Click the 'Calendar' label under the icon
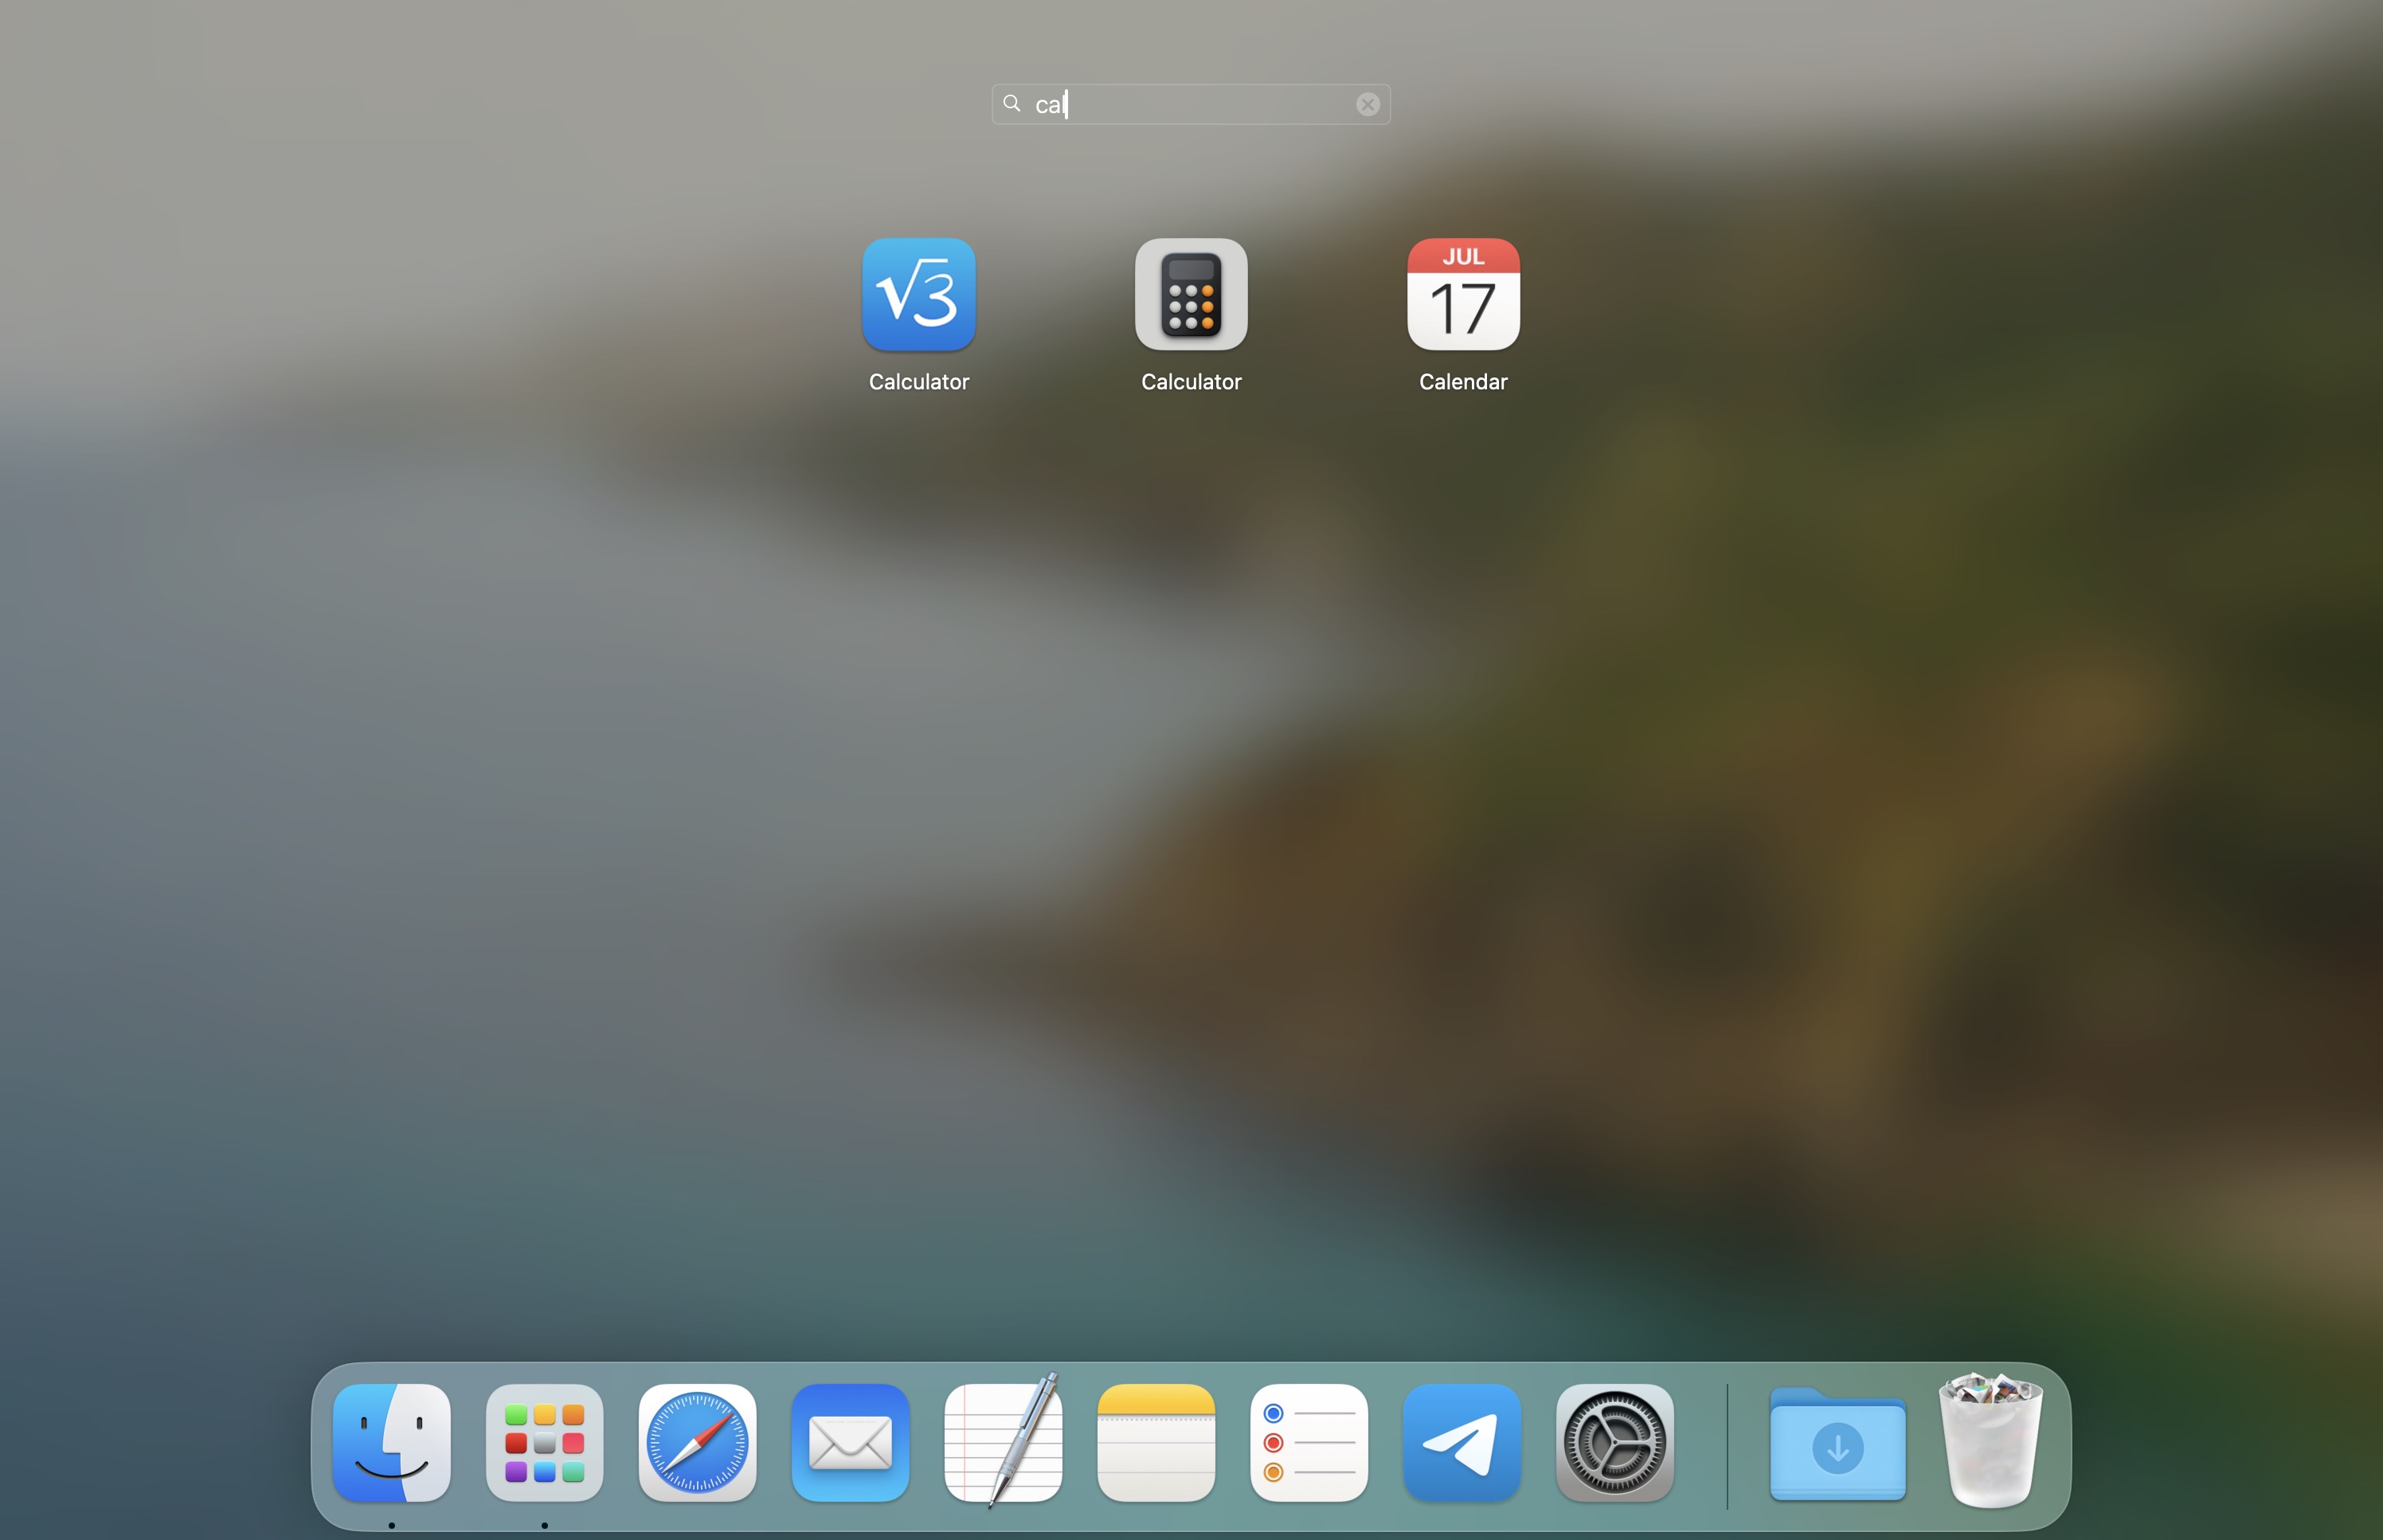This screenshot has height=1540, width=2383. pos(1463,382)
